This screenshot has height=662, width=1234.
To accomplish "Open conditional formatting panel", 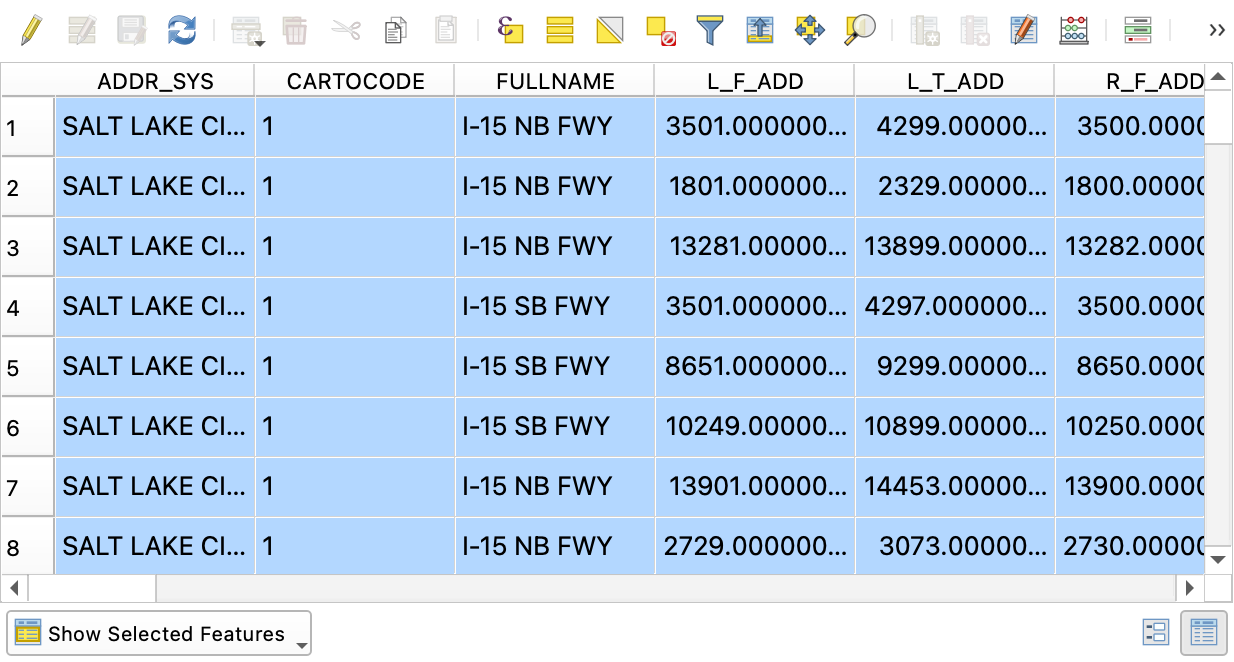I will point(1138,30).
